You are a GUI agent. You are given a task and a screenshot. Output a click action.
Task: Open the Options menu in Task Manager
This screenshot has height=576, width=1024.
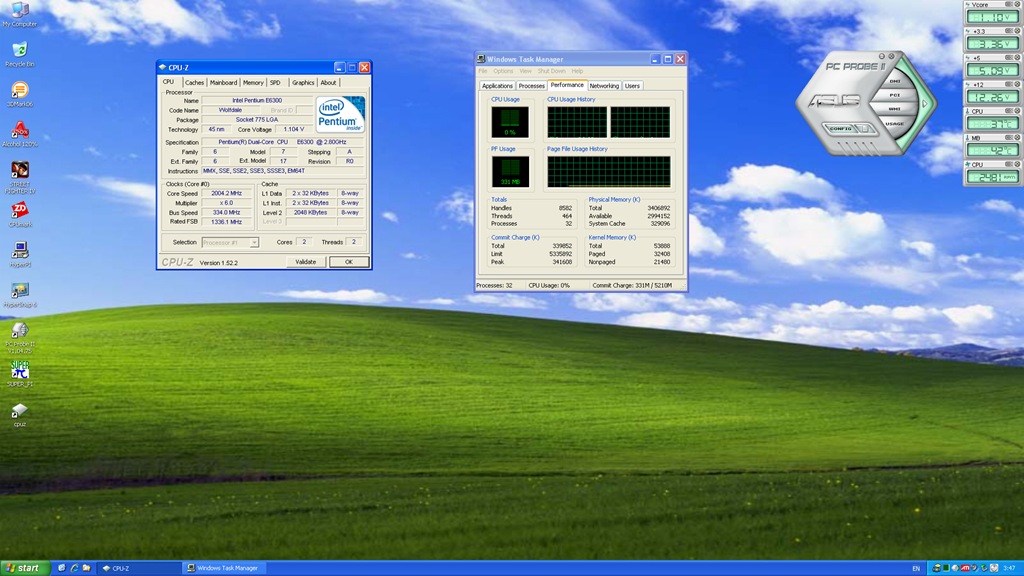coord(502,71)
